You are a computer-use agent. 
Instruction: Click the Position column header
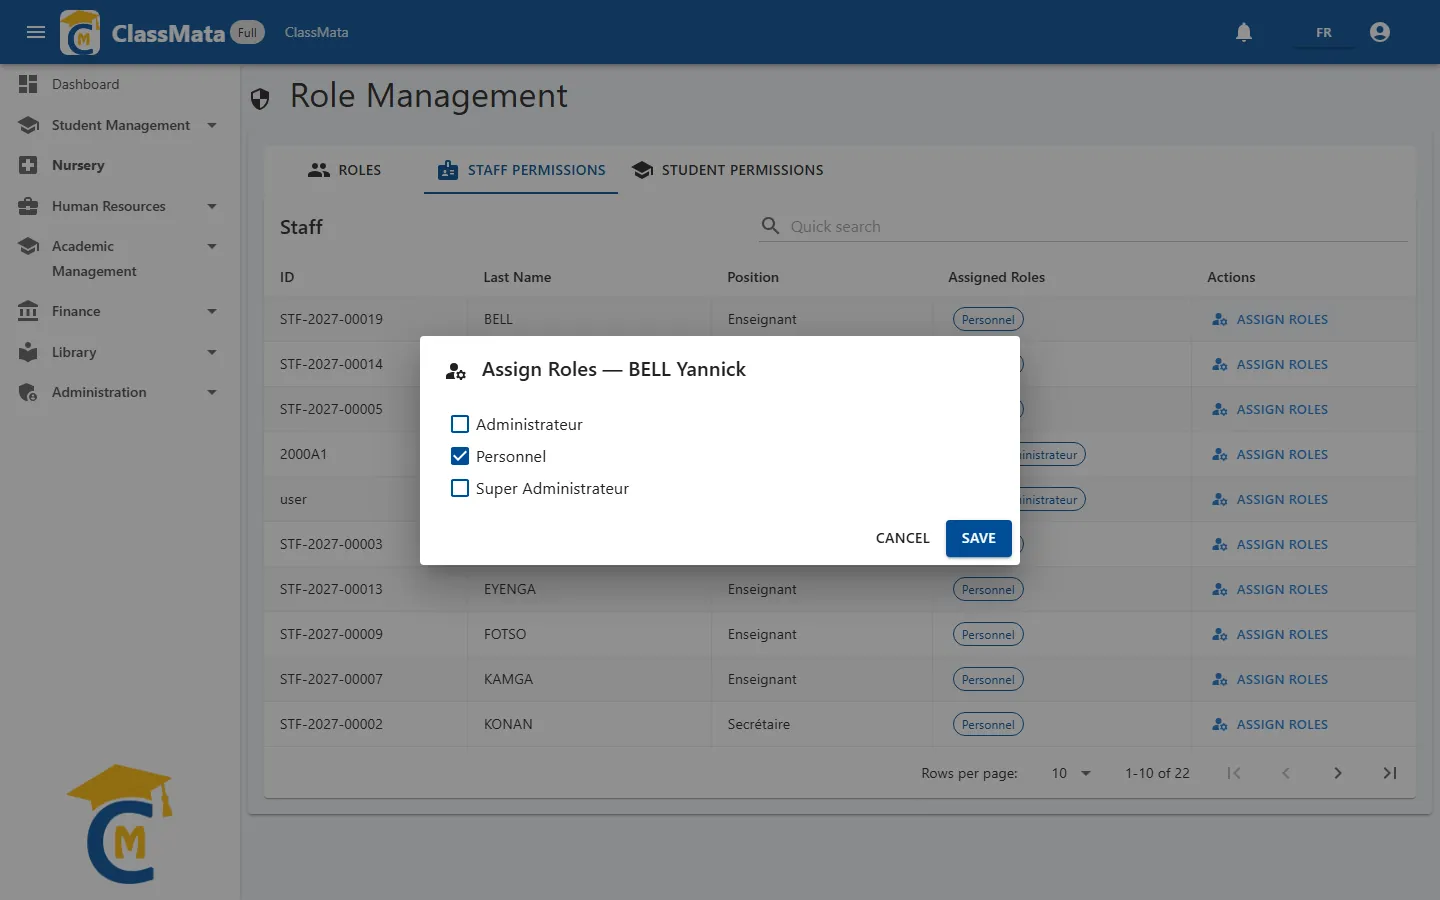(x=753, y=277)
